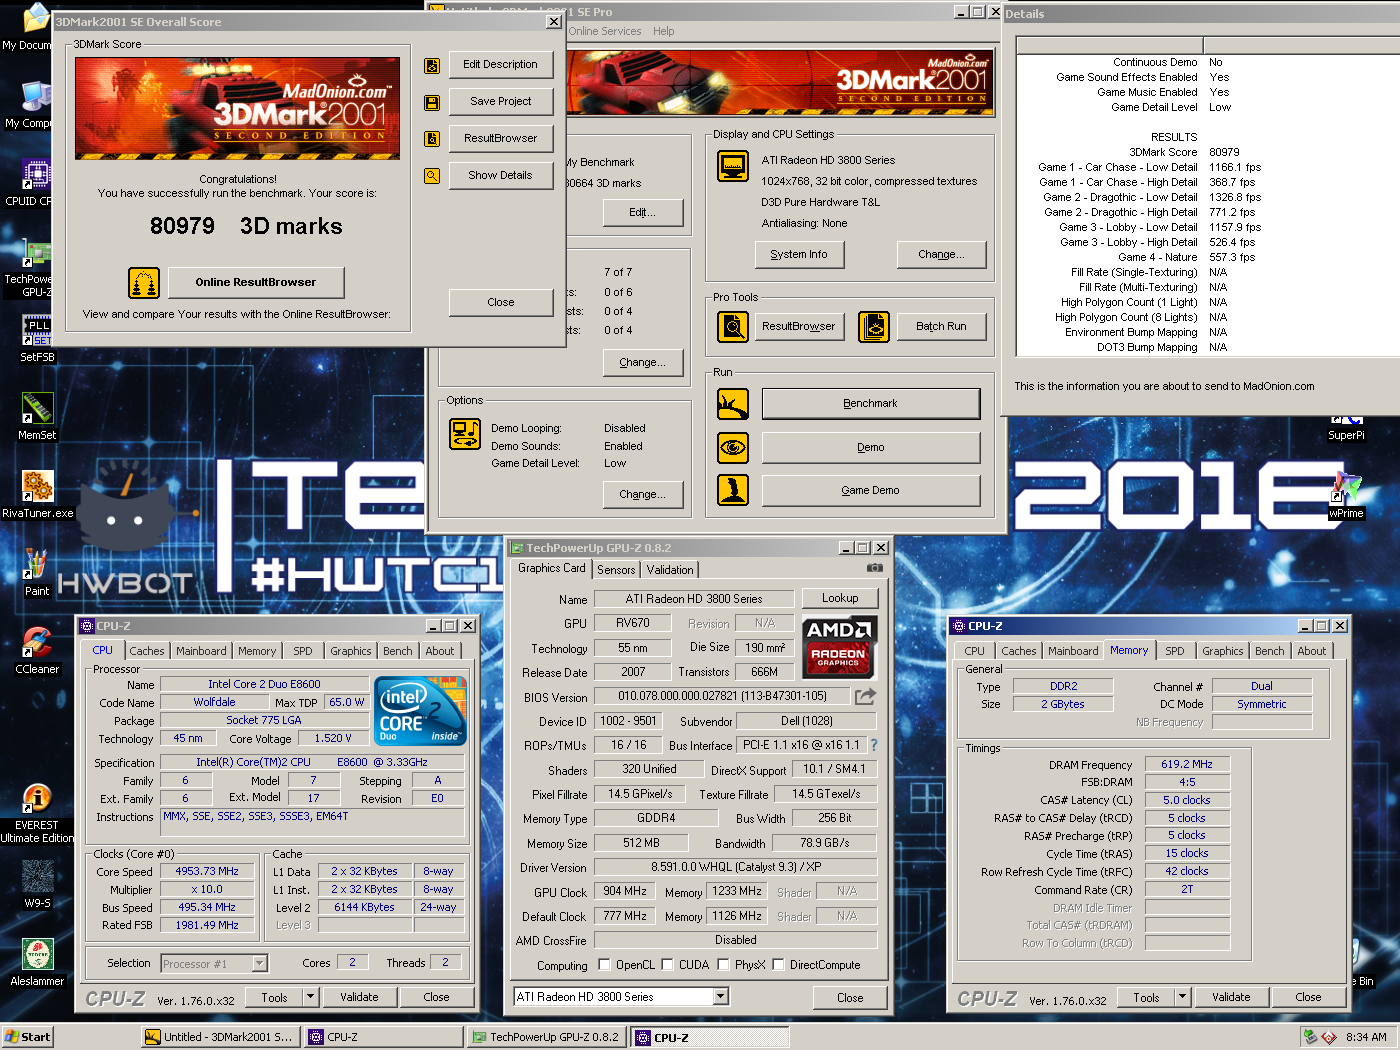Viewport: 1400px width, 1050px height.
Task: Open the Aleslammer desktop icon
Action: click(x=37, y=962)
